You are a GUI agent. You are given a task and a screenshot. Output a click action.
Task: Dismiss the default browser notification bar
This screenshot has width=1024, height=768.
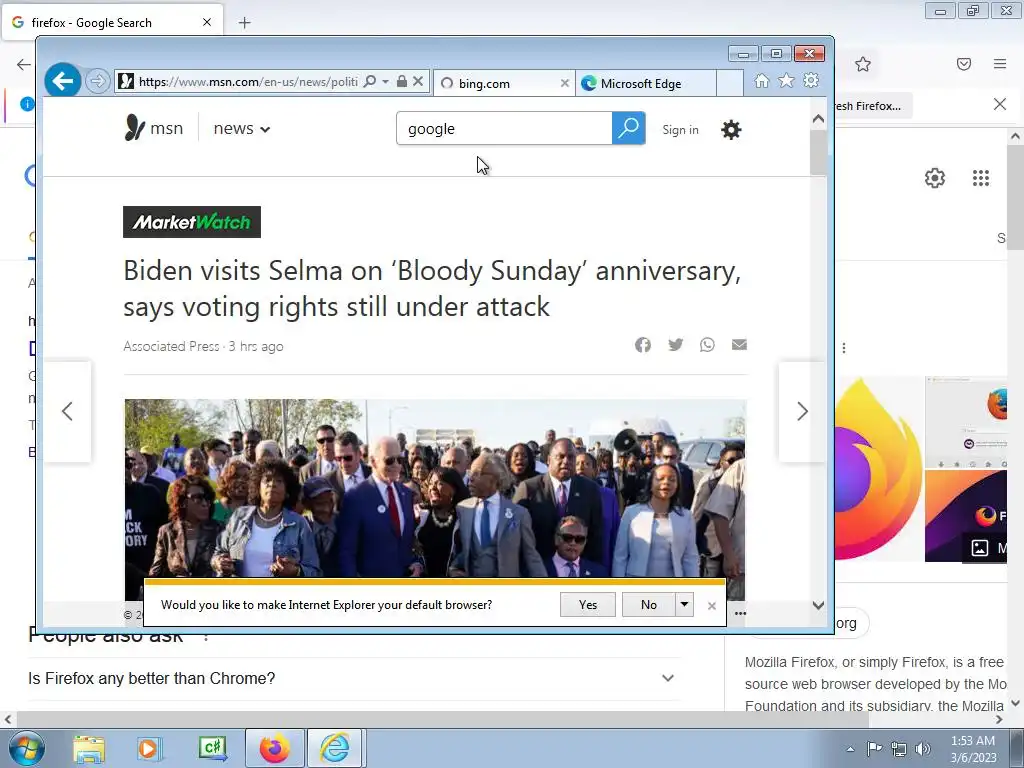(712, 606)
